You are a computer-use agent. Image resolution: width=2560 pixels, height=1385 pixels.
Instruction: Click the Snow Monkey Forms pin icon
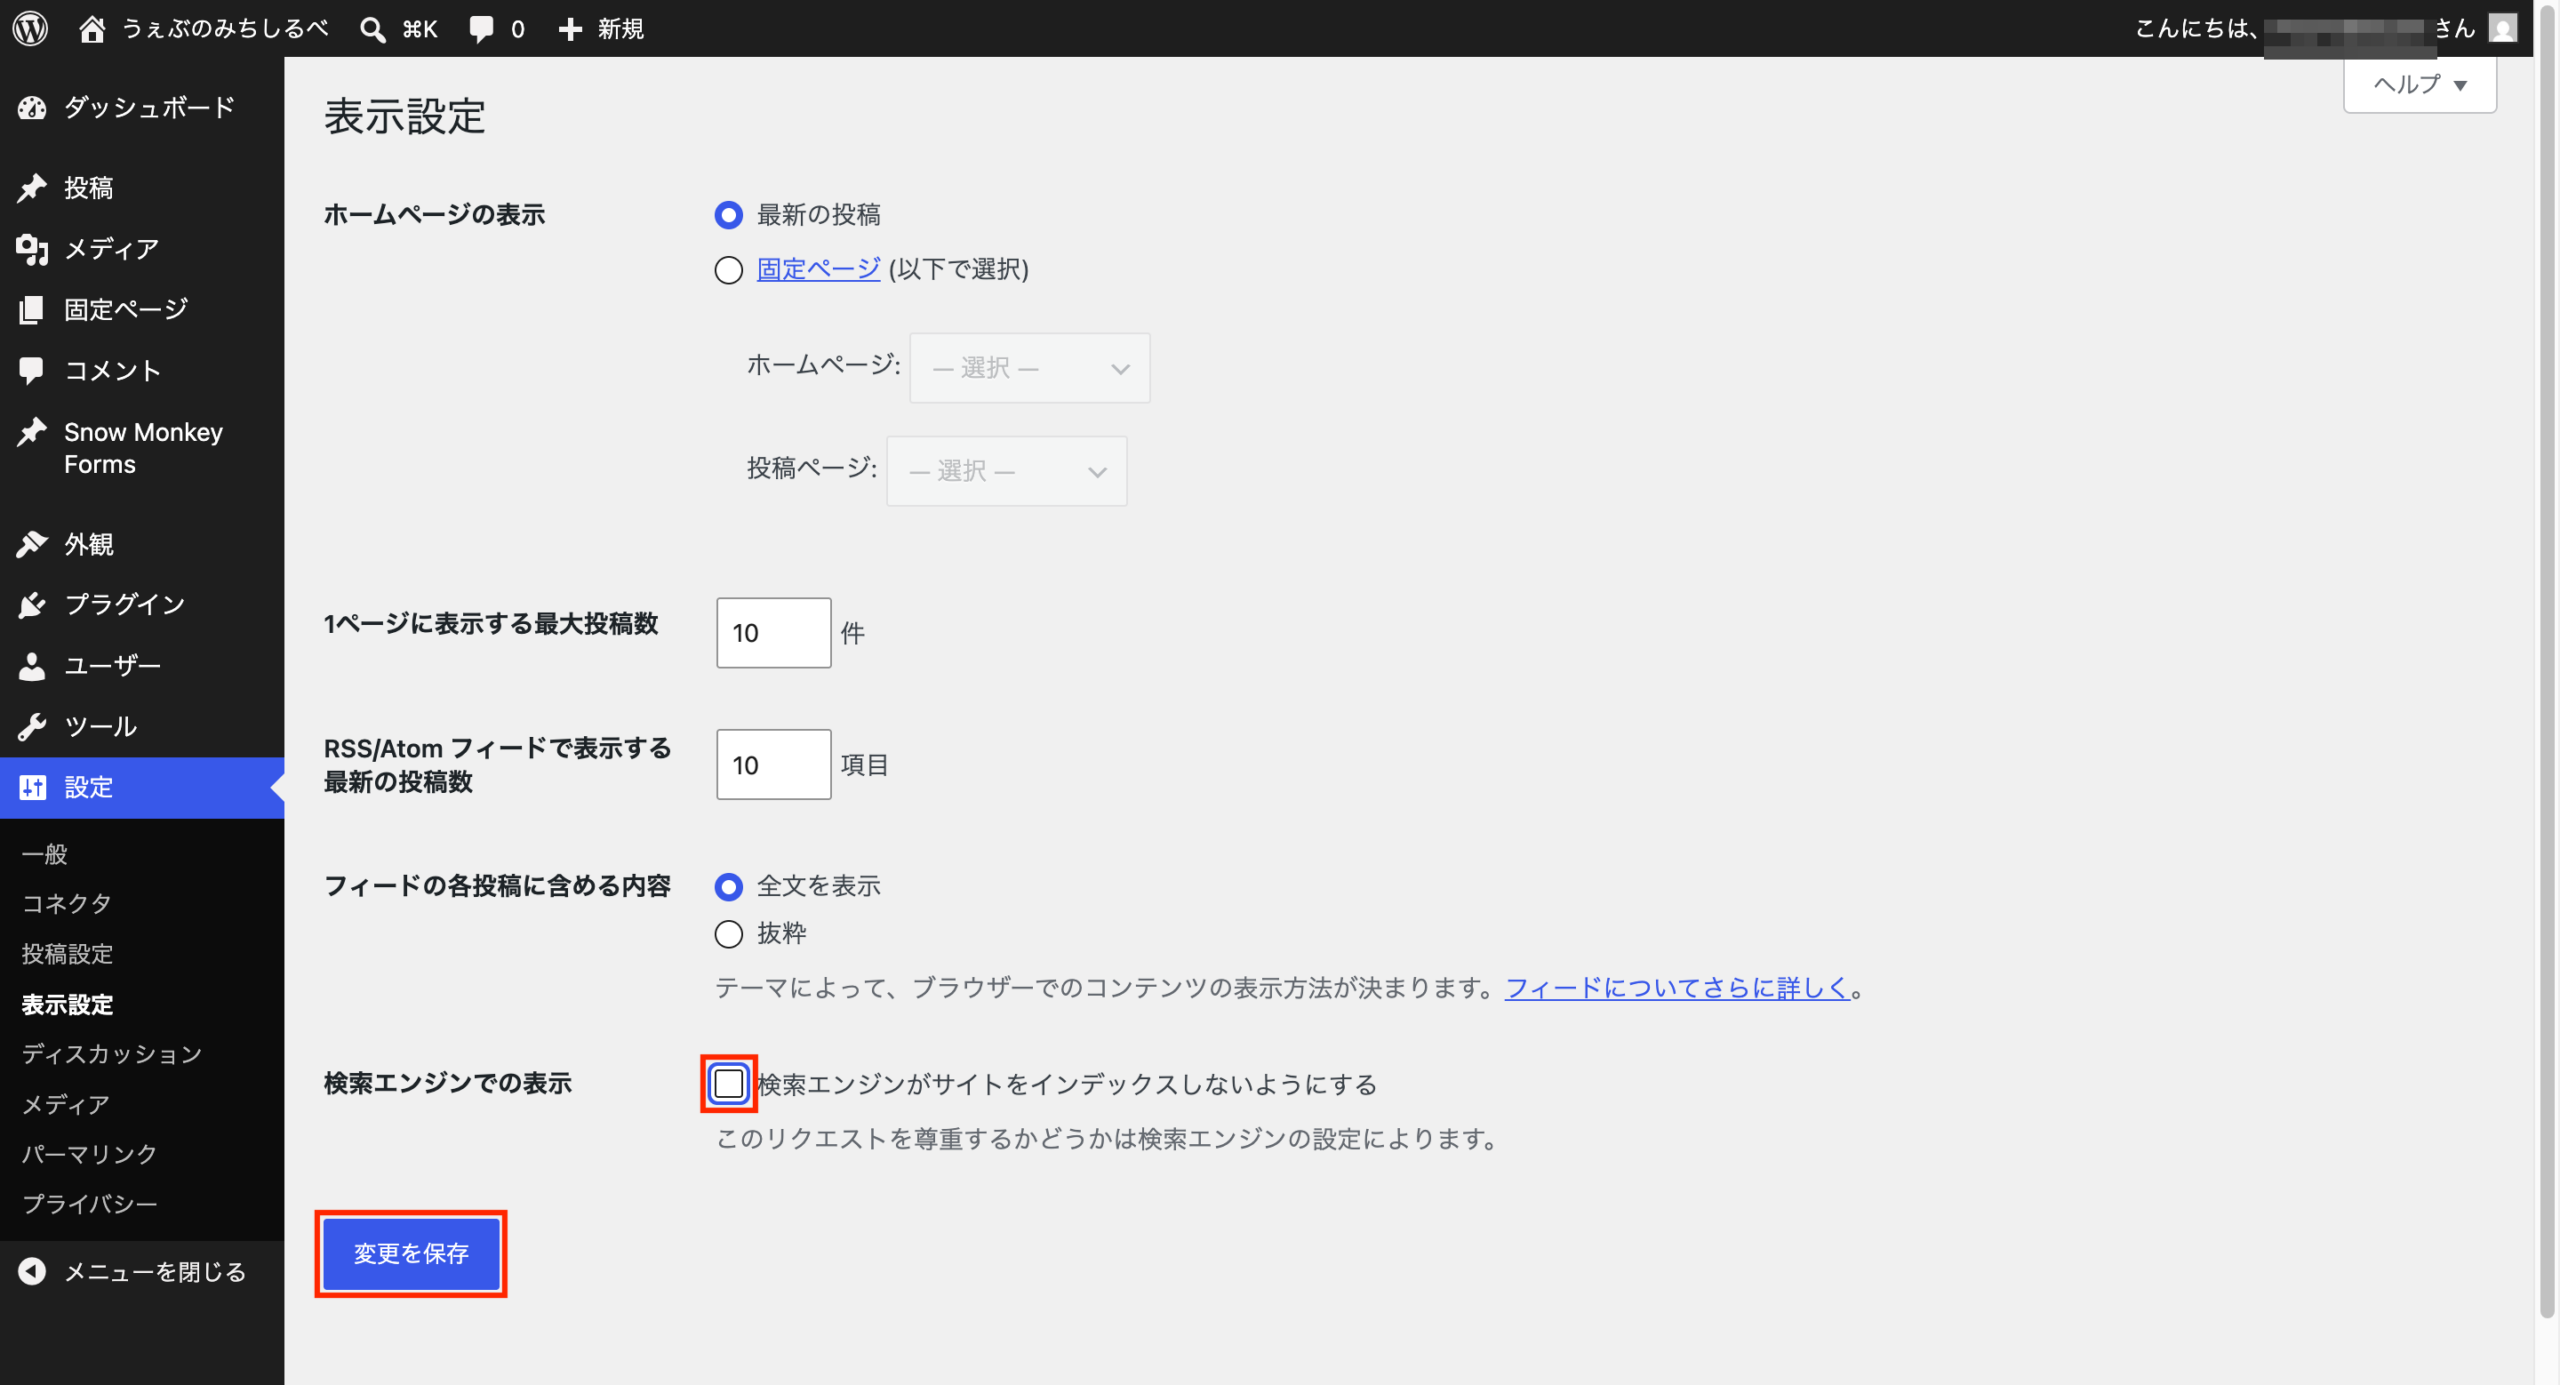point(32,432)
